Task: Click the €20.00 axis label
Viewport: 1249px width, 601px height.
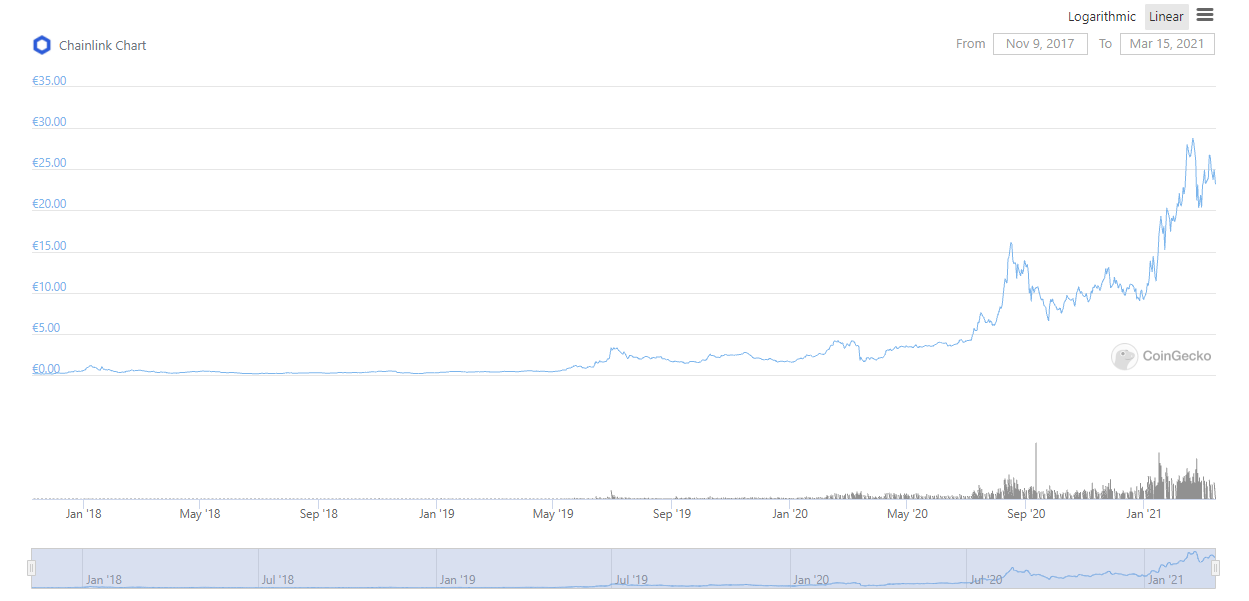Action: point(49,204)
